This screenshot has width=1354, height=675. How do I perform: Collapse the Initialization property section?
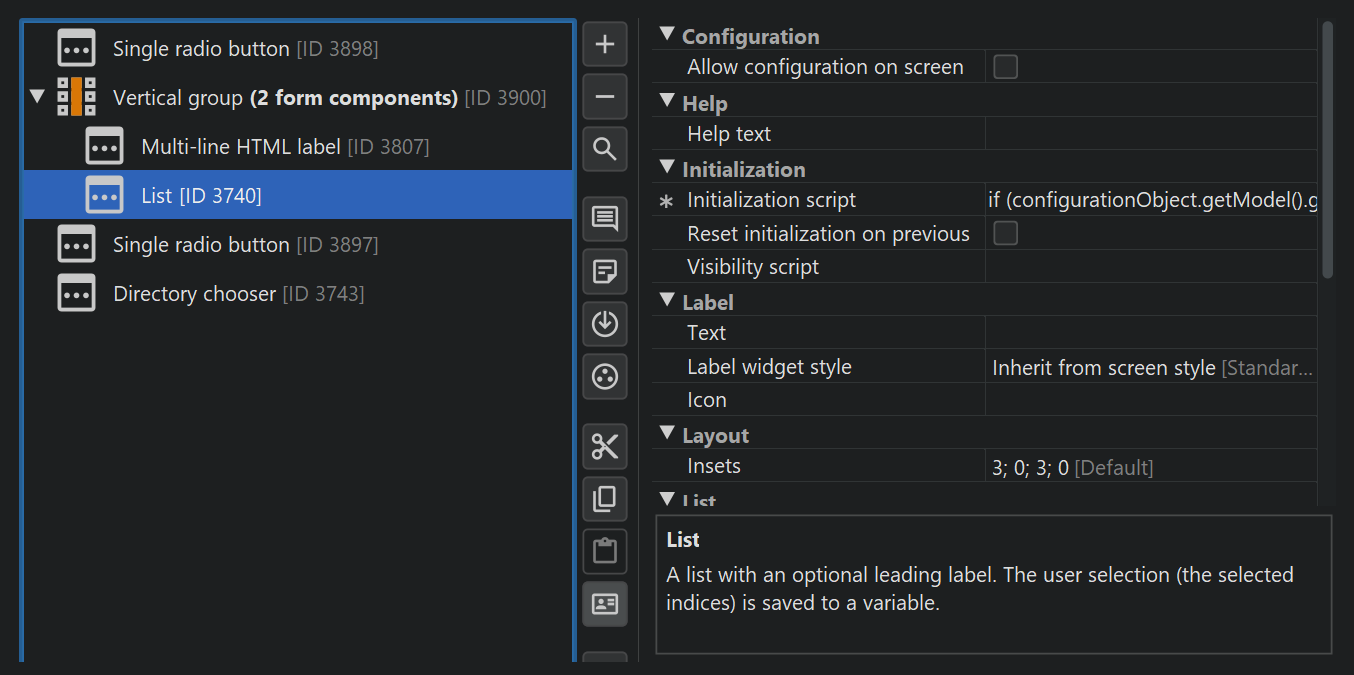tap(667, 169)
